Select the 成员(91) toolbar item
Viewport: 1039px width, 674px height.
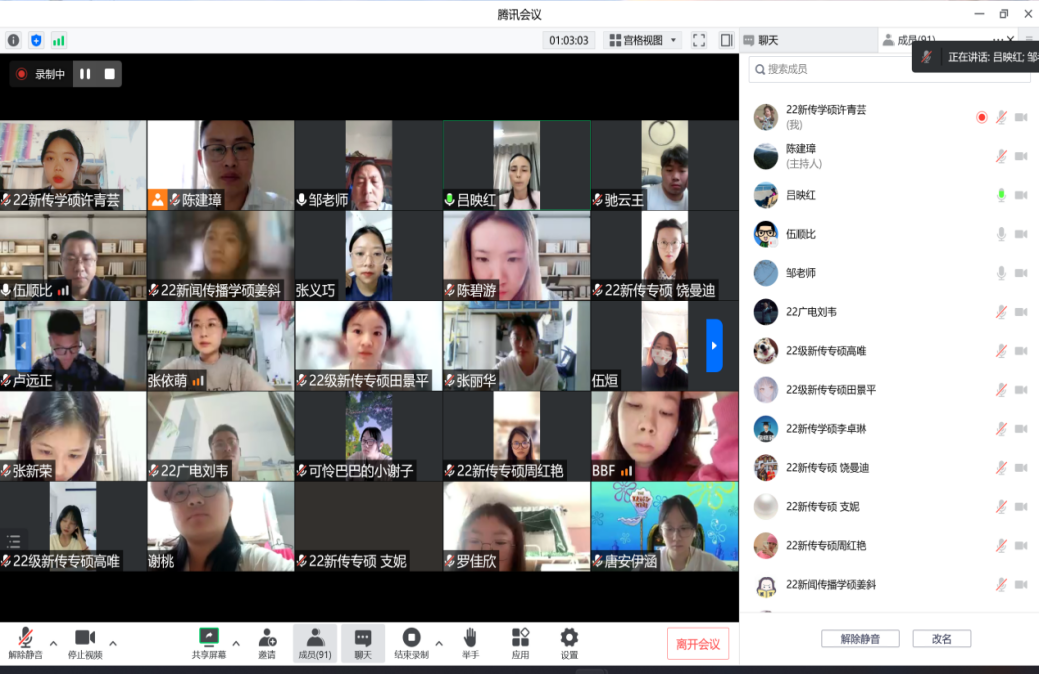[314, 642]
